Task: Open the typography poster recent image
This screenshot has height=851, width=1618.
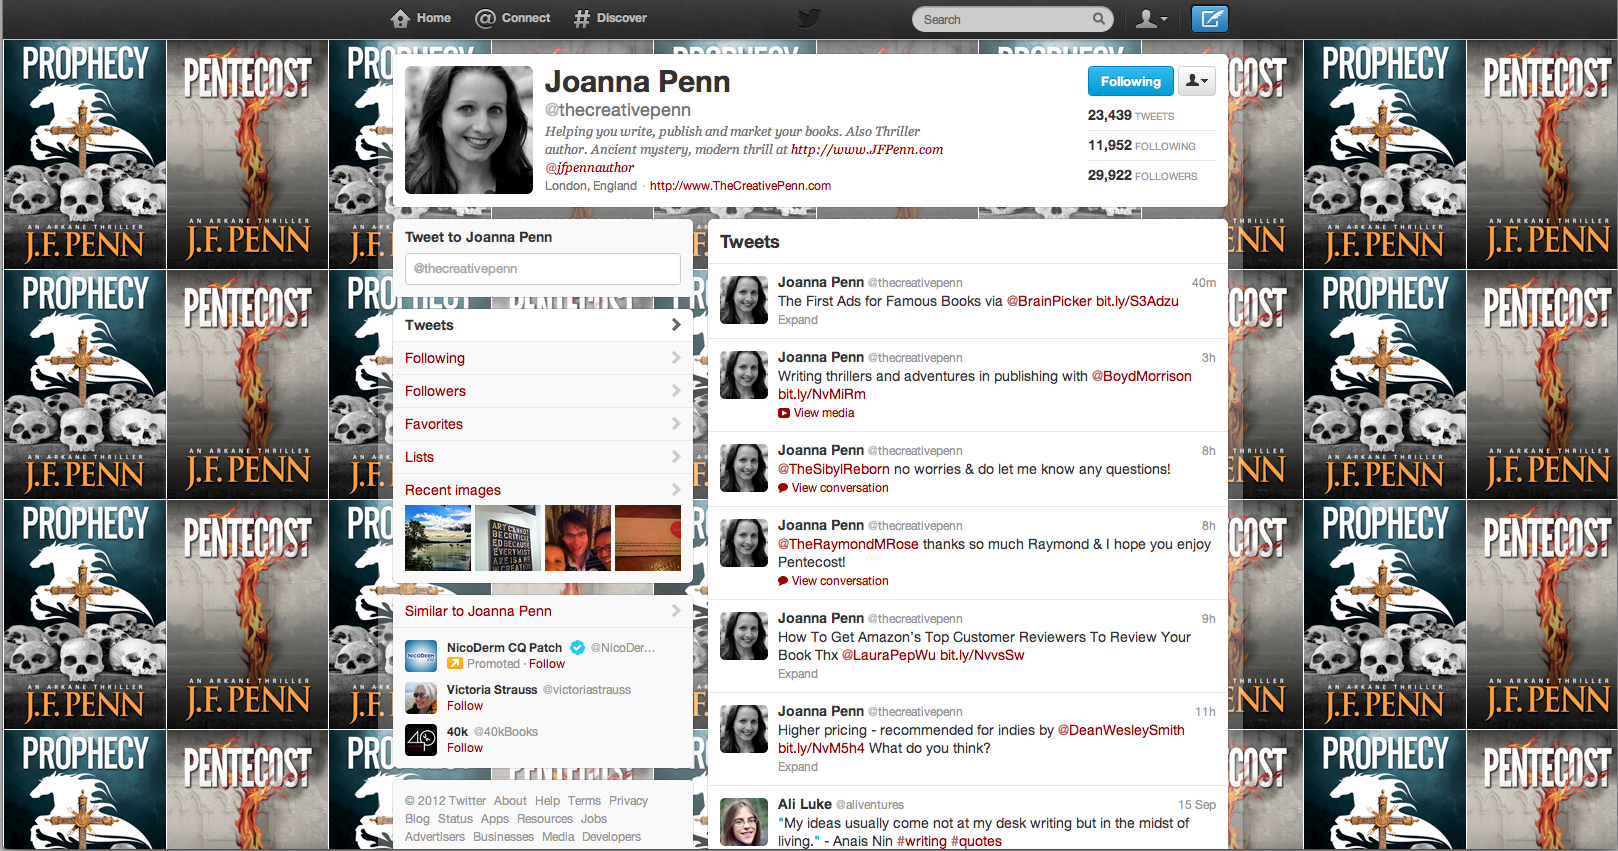Action: [508, 538]
